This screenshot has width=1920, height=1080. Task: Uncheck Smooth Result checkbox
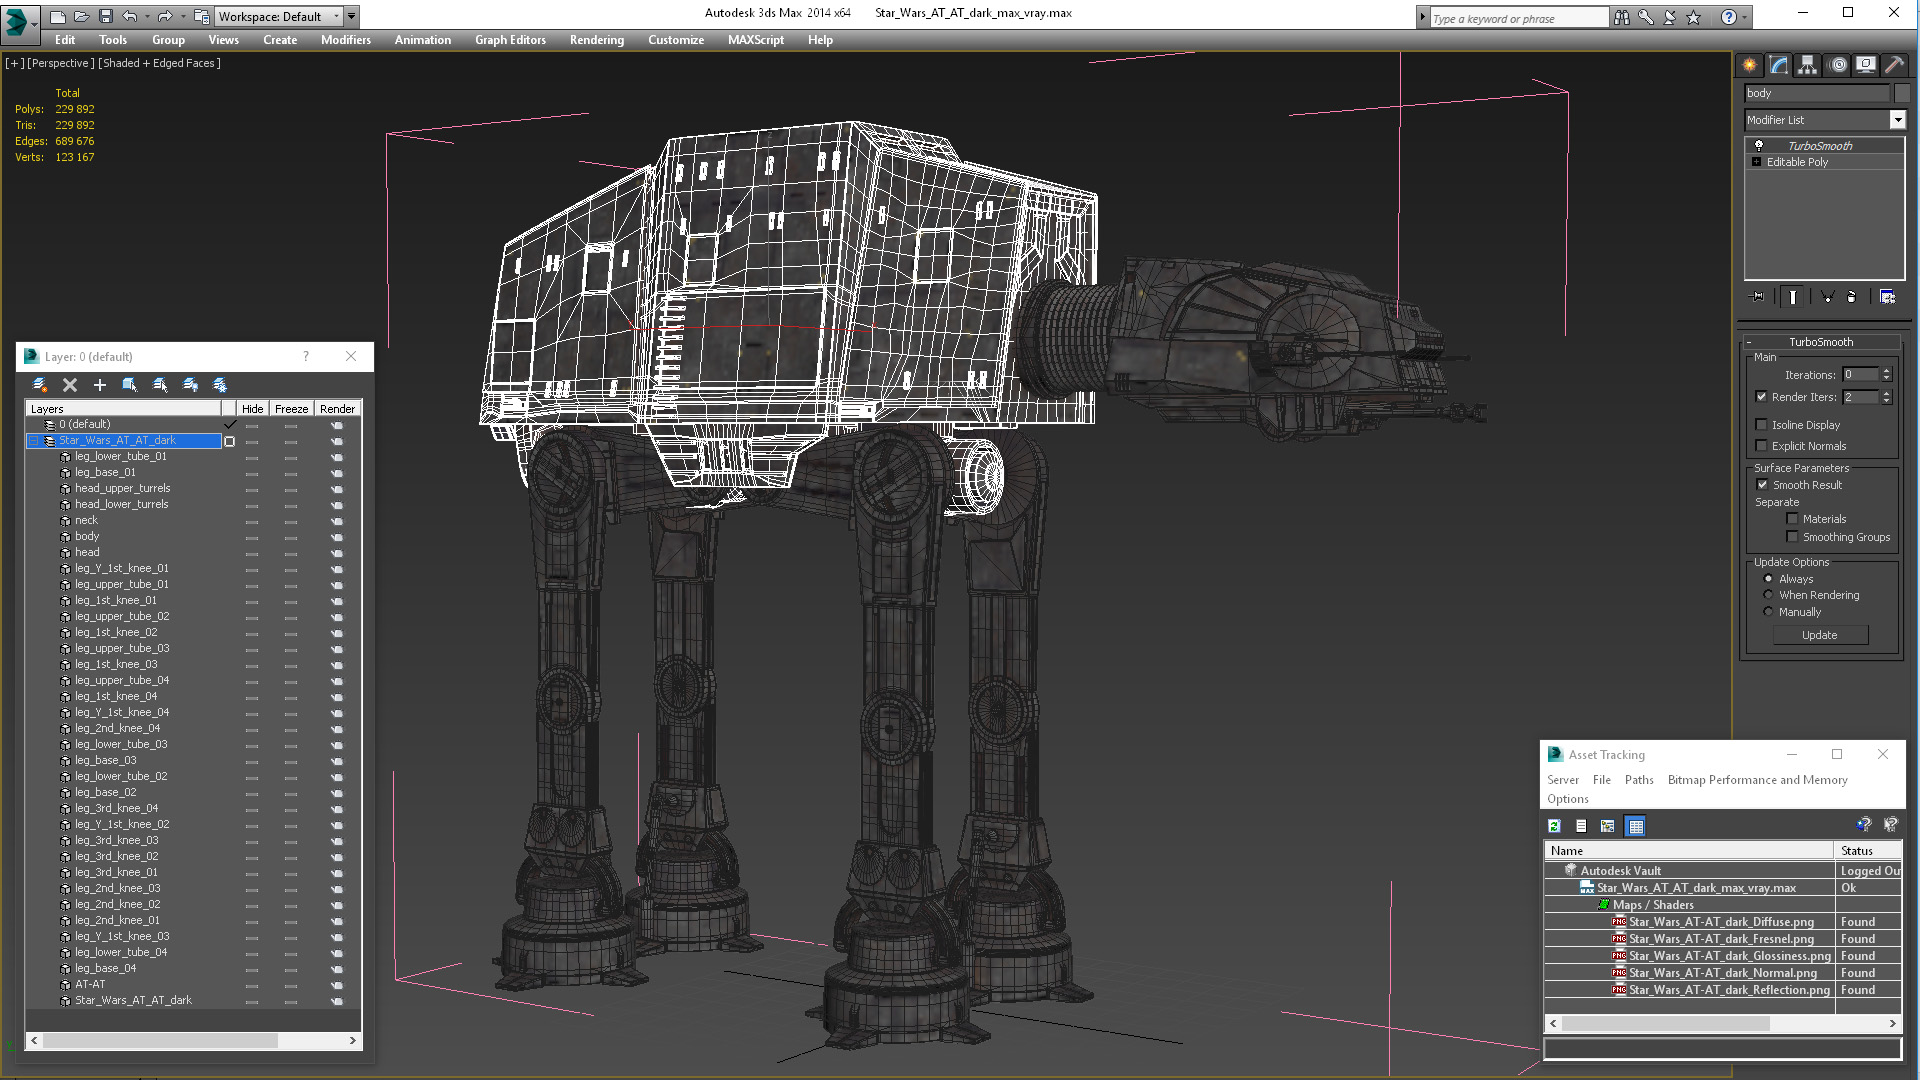pos(1762,485)
